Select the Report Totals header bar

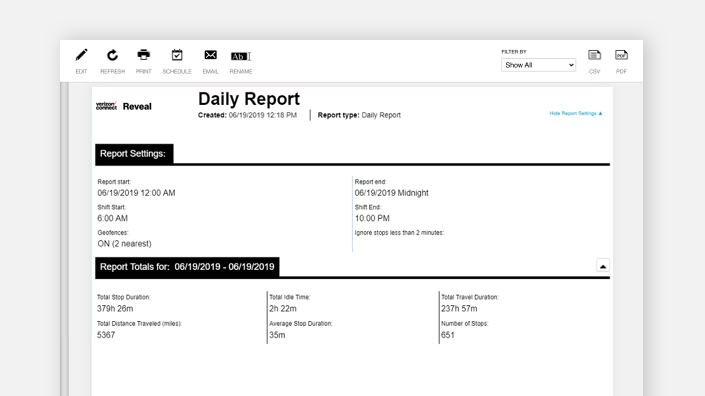click(x=187, y=267)
